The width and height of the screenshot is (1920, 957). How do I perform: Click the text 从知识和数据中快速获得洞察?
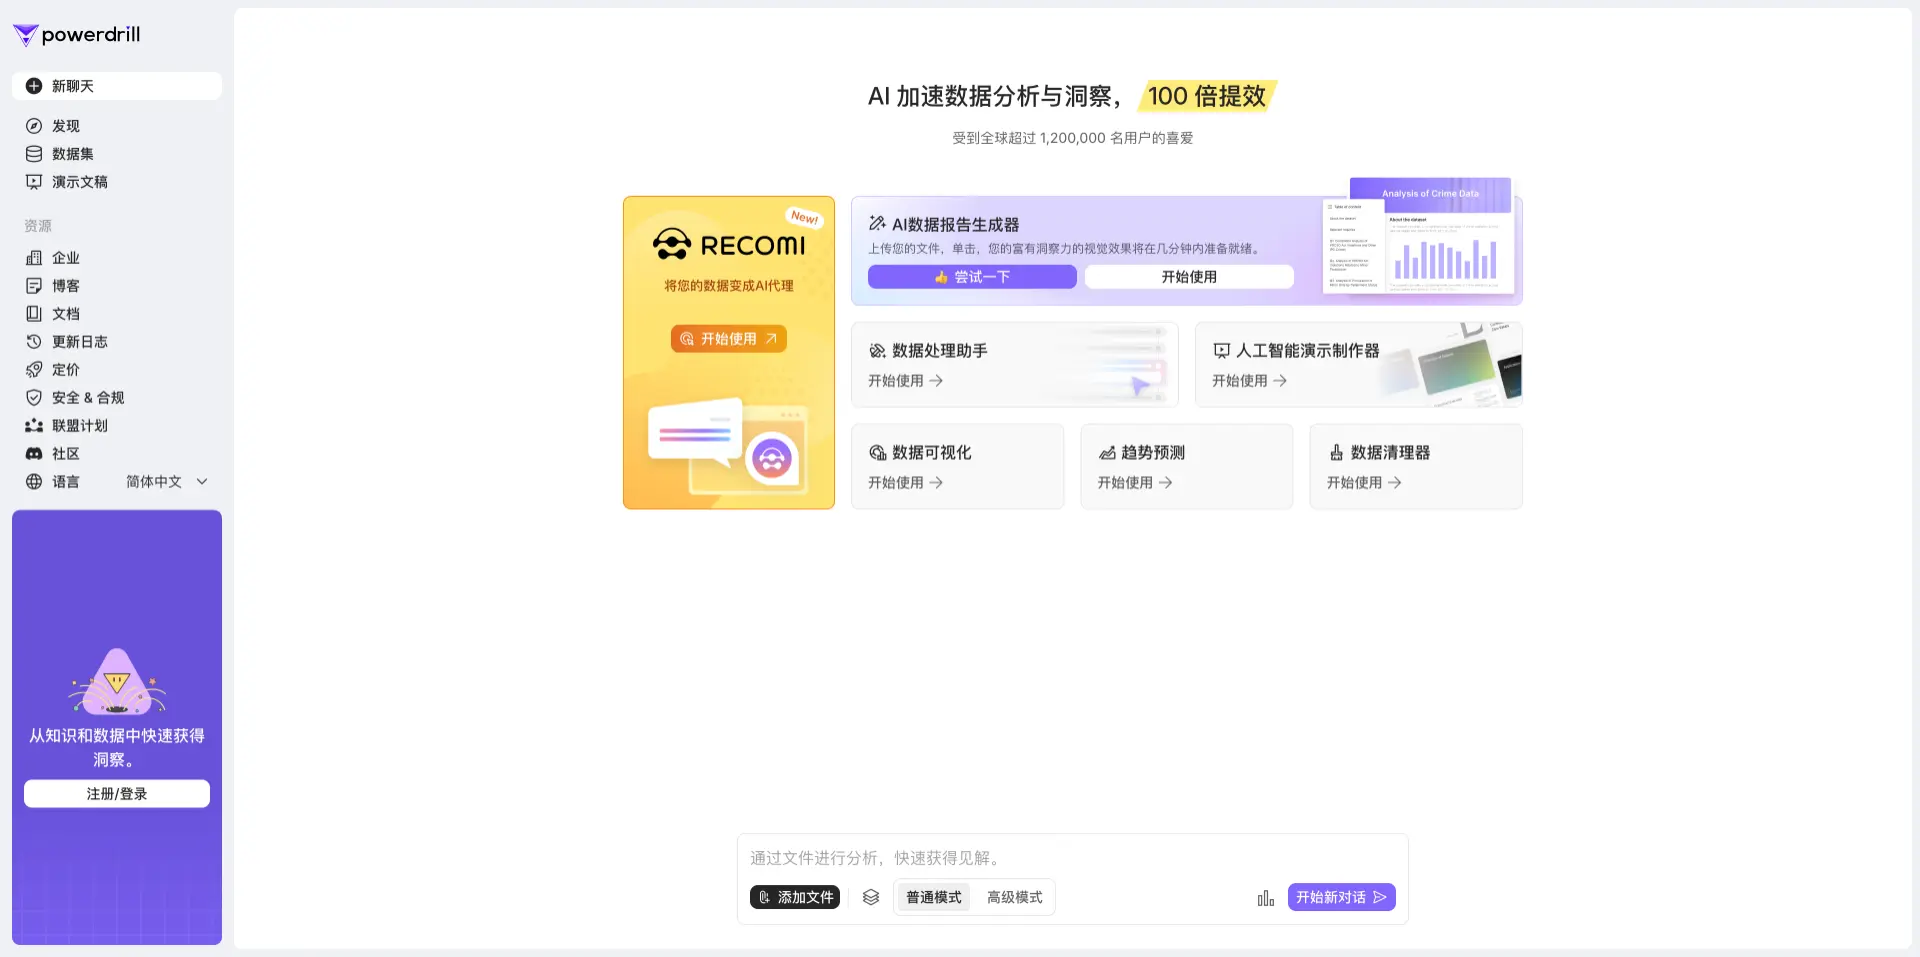[117, 748]
